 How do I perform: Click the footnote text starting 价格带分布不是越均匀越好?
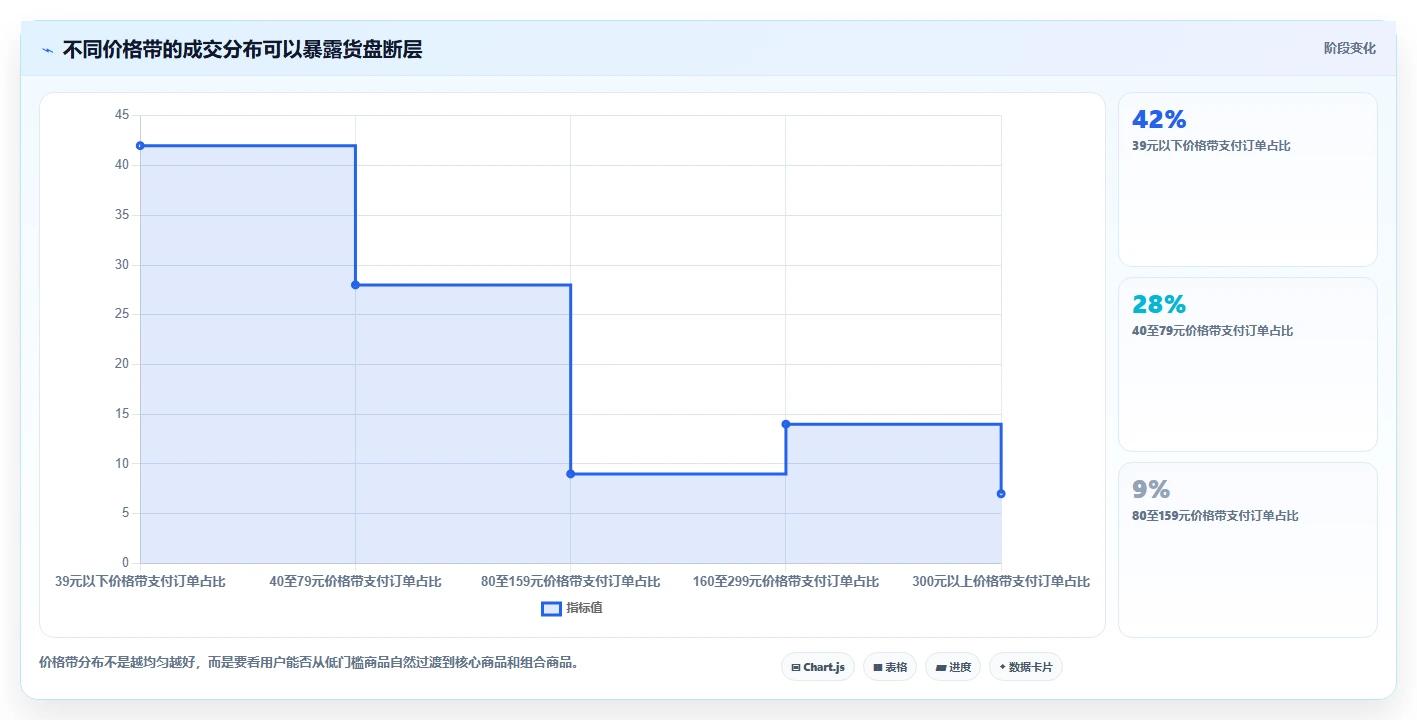coord(309,662)
